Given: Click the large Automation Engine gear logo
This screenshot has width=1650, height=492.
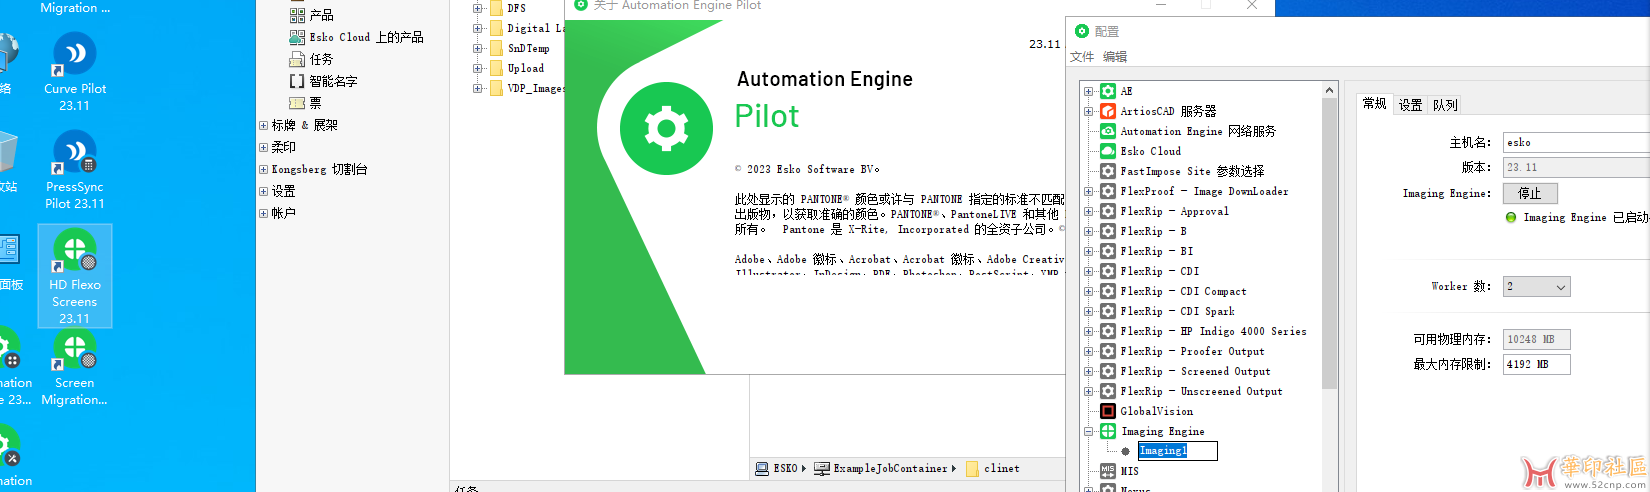Looking at the screenshot, I should [x=666, y=128].
